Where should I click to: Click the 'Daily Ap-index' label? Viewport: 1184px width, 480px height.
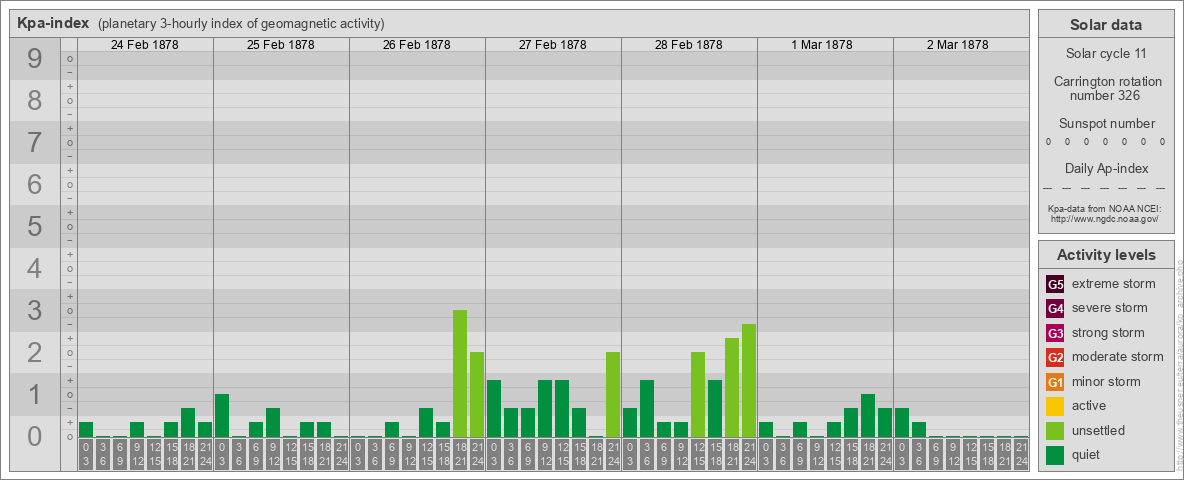click(1106, 168)
